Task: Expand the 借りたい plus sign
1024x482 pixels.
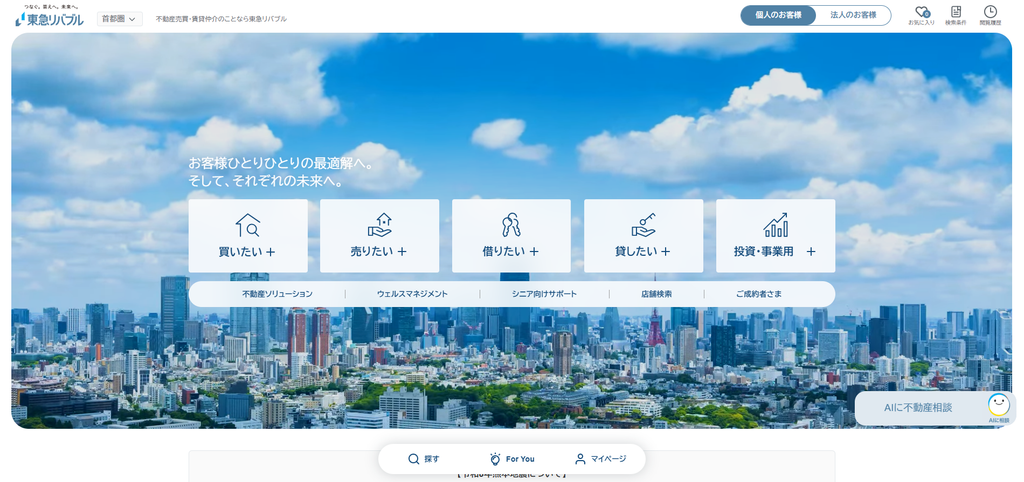Action: tap(534, 251)
